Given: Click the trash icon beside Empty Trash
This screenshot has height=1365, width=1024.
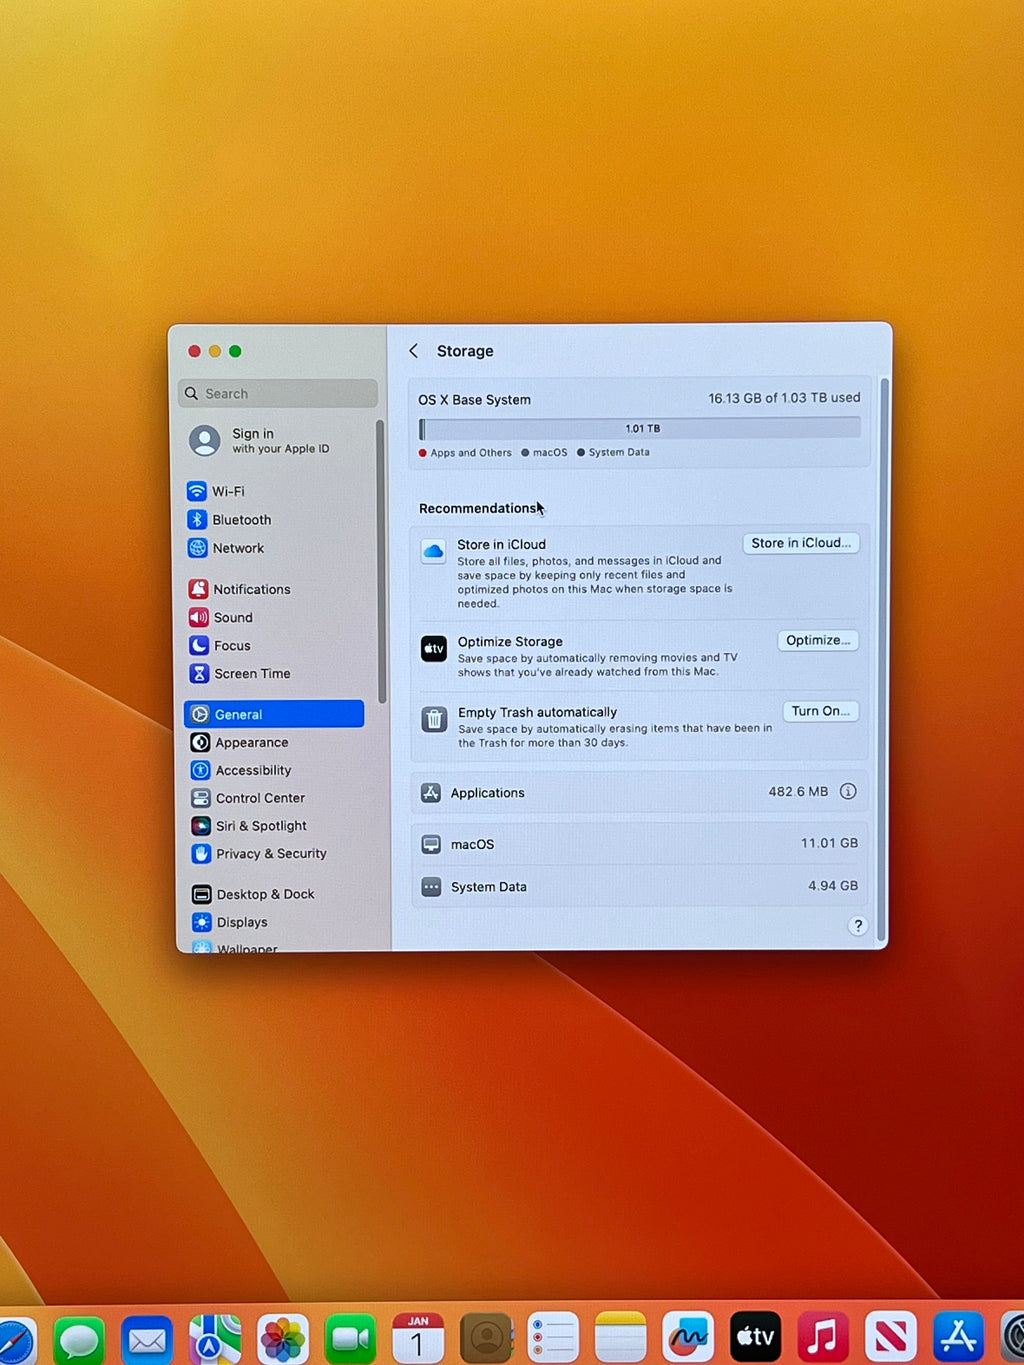Looking at the screenshot, I should point(434,719).
